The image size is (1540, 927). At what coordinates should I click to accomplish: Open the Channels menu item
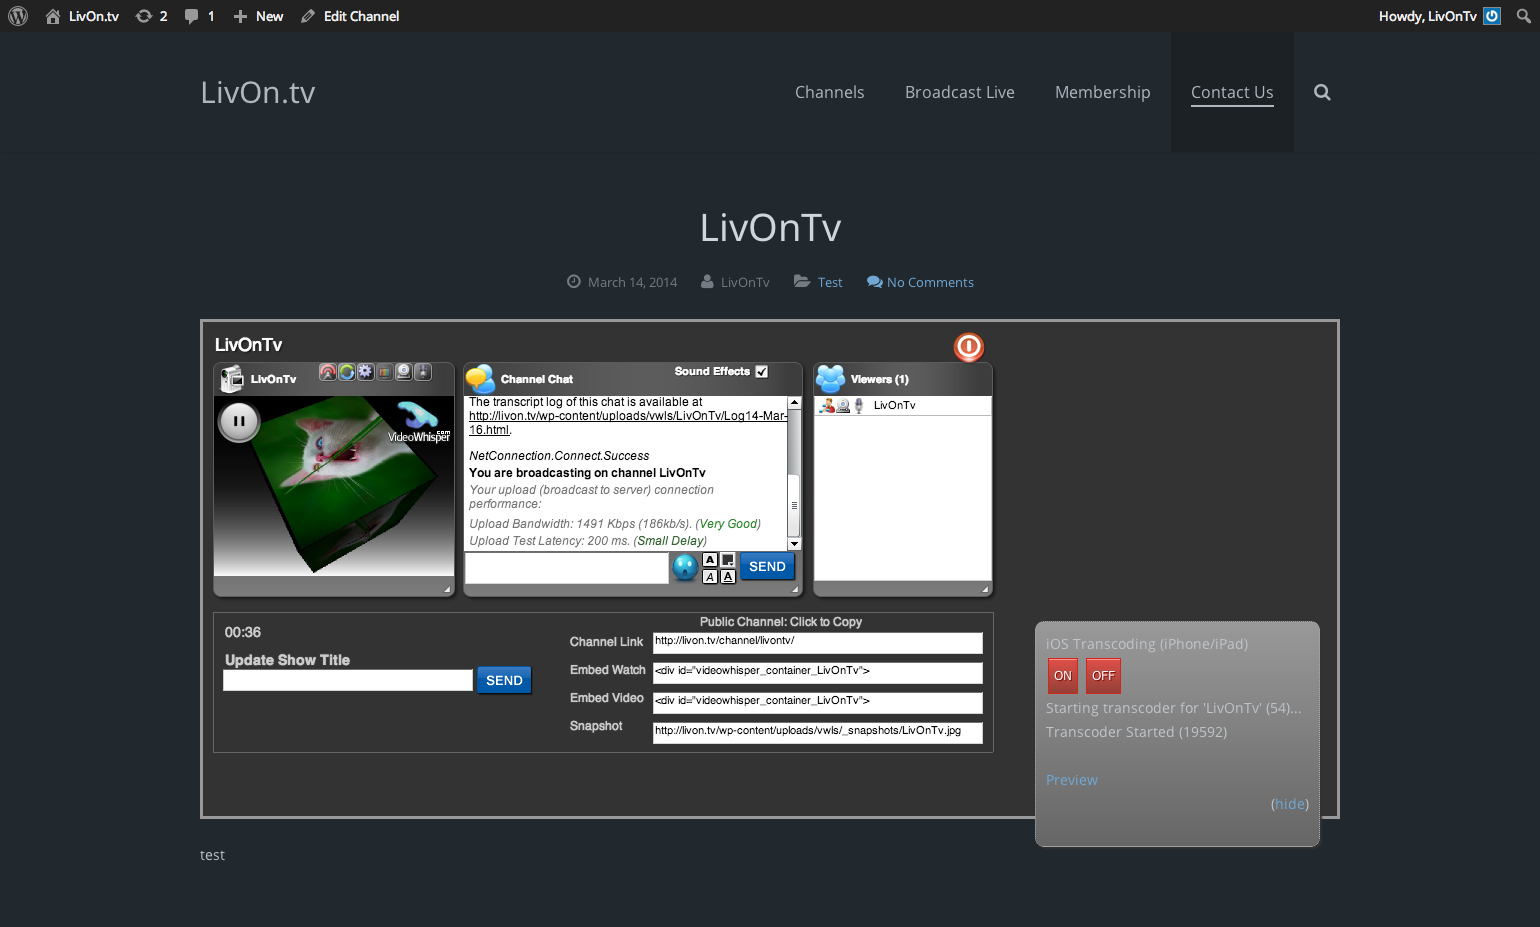click(829, 92)
